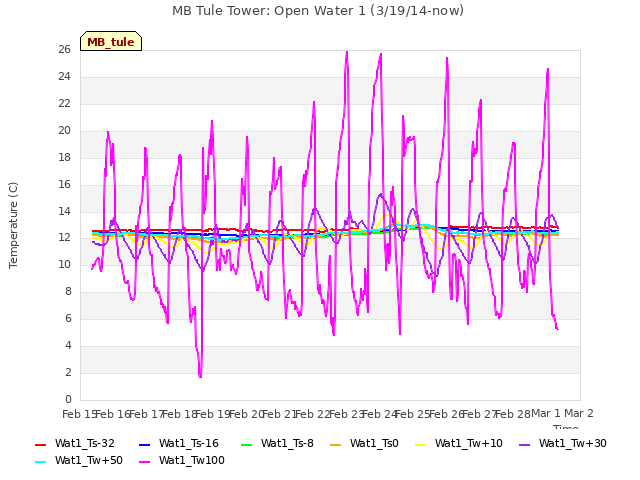Click the Watl_Ts-16 legend label
This screenshot has width=640, height=480.
click(x=189, y=443)
